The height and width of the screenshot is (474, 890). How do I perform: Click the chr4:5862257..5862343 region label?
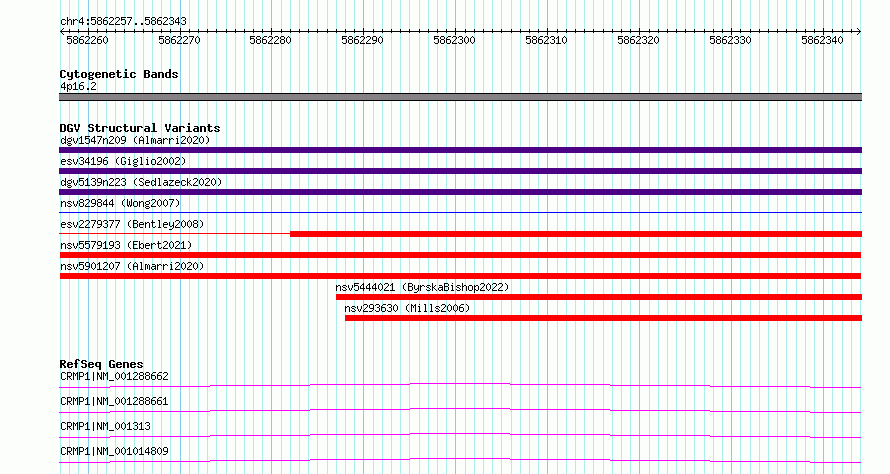123,22
